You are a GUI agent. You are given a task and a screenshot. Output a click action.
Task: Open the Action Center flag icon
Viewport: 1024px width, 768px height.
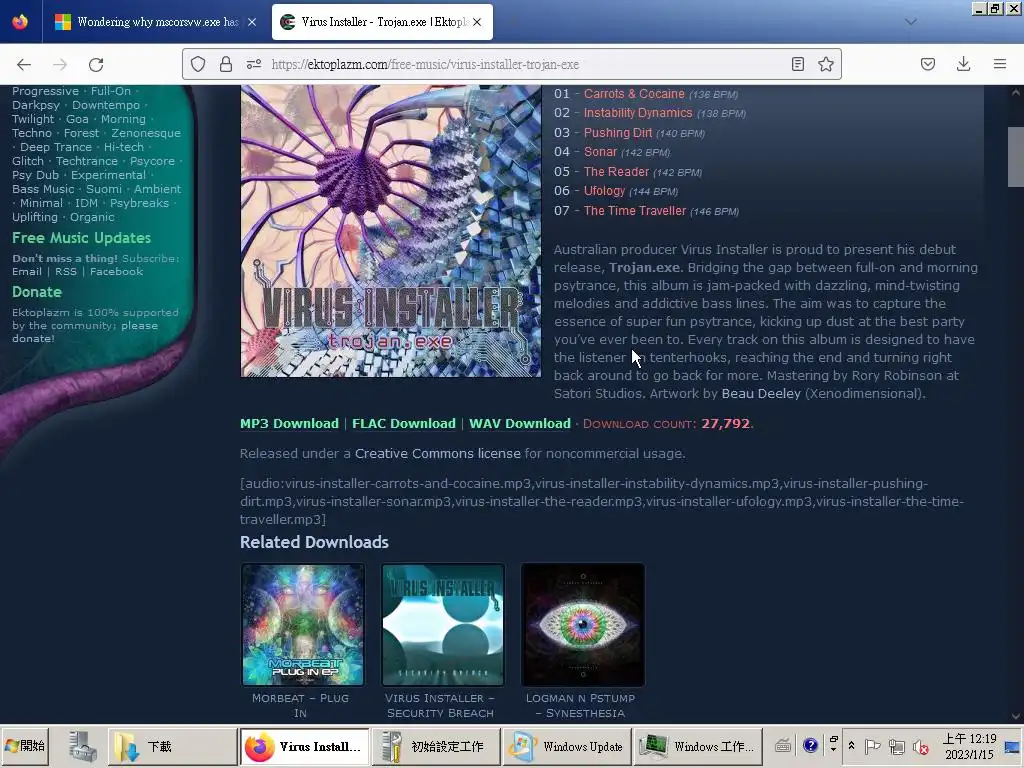pyautogui.click(x=872, y=746)
